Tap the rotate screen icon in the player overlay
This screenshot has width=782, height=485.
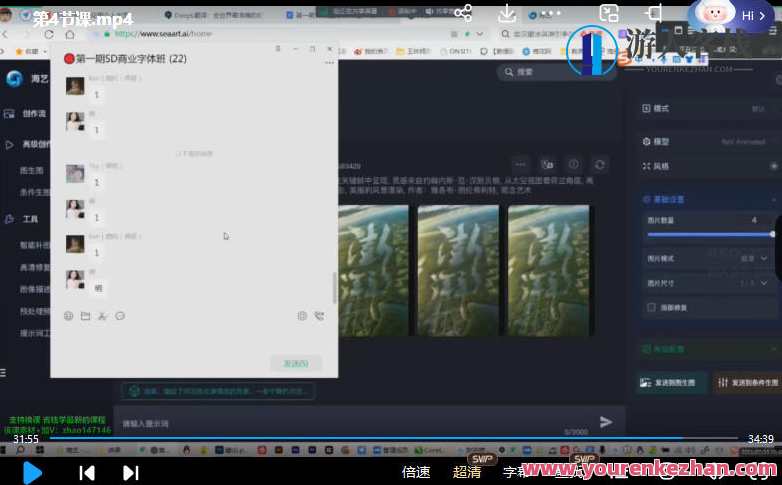(x=654, y=13)
